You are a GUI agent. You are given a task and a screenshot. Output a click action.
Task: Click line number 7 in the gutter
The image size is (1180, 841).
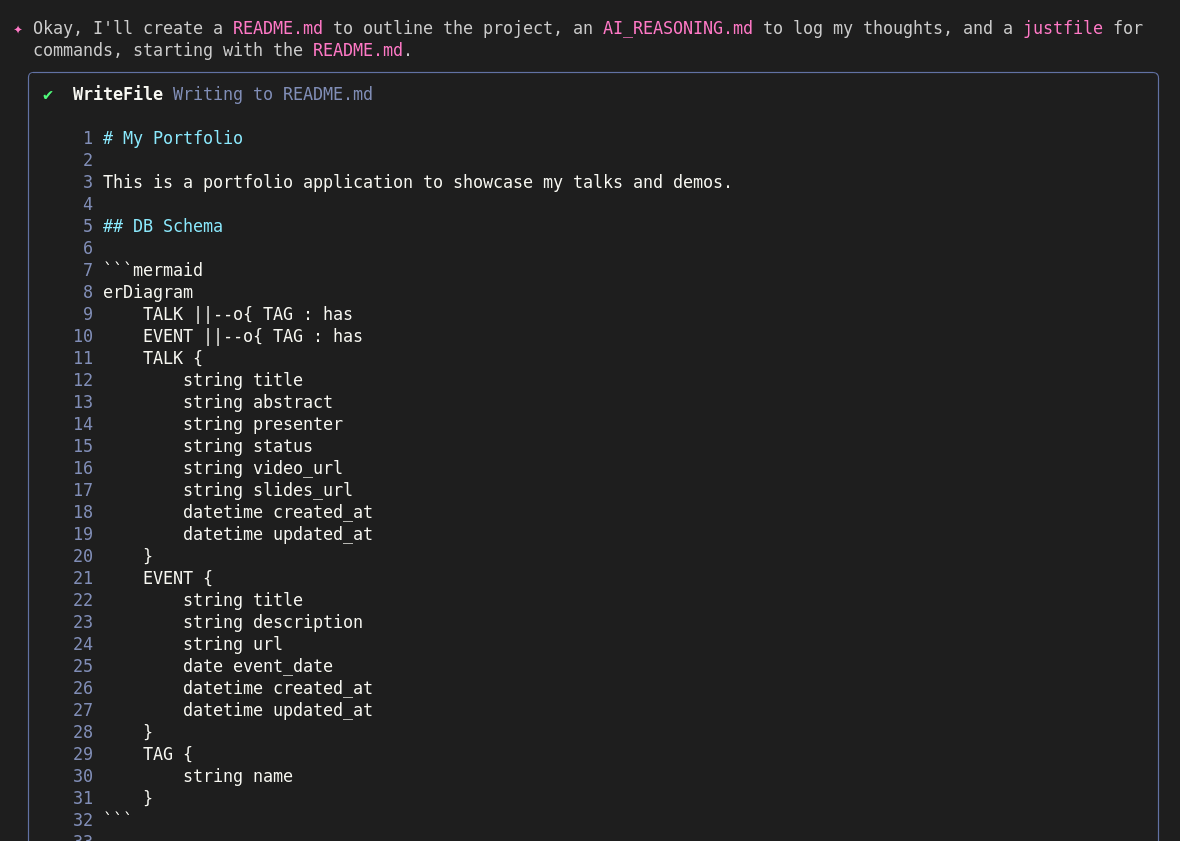(87, 270)
